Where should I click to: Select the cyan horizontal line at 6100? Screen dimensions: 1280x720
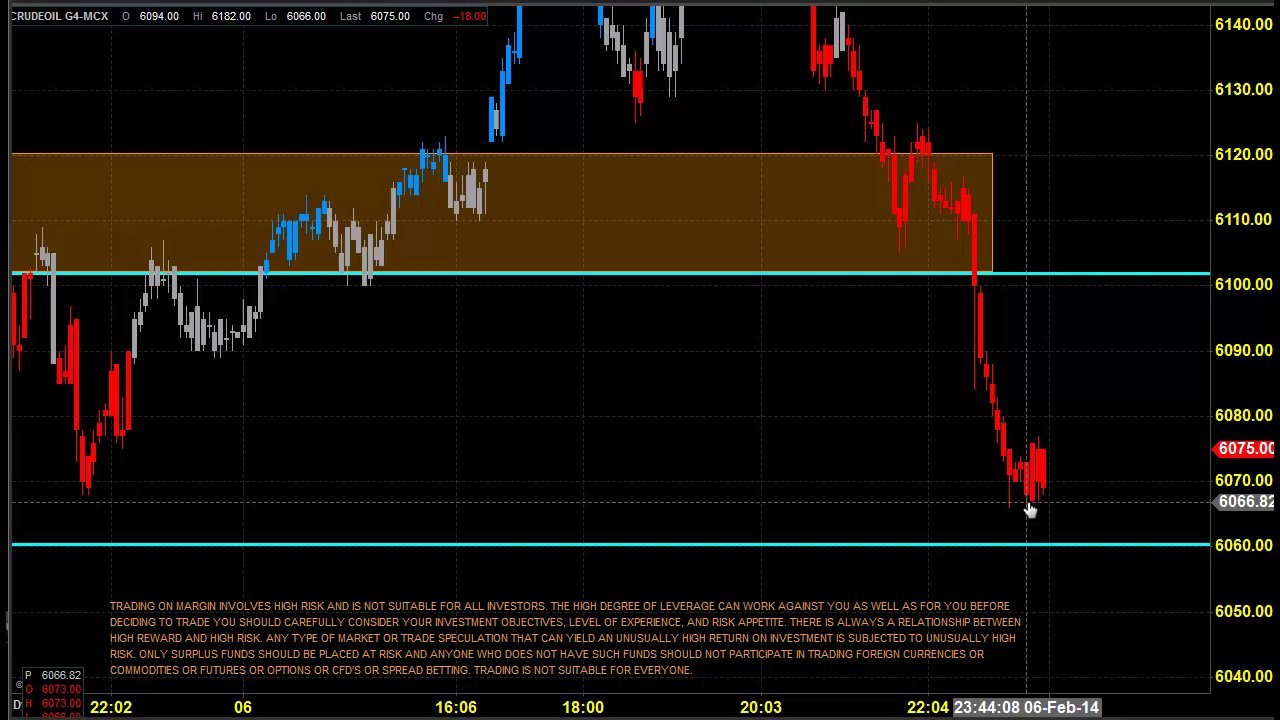[x=610, y=273]
